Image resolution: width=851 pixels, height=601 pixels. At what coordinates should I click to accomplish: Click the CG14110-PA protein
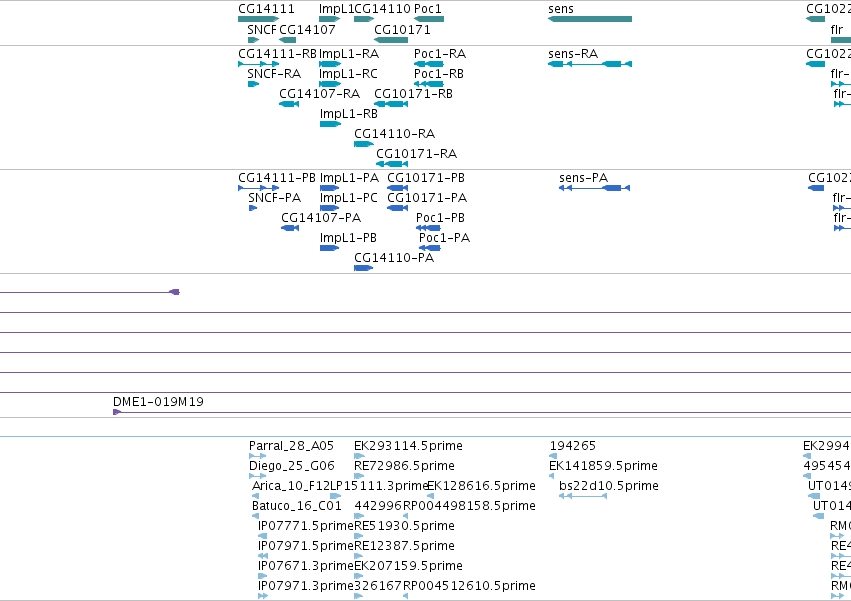[x=364, y=269]
